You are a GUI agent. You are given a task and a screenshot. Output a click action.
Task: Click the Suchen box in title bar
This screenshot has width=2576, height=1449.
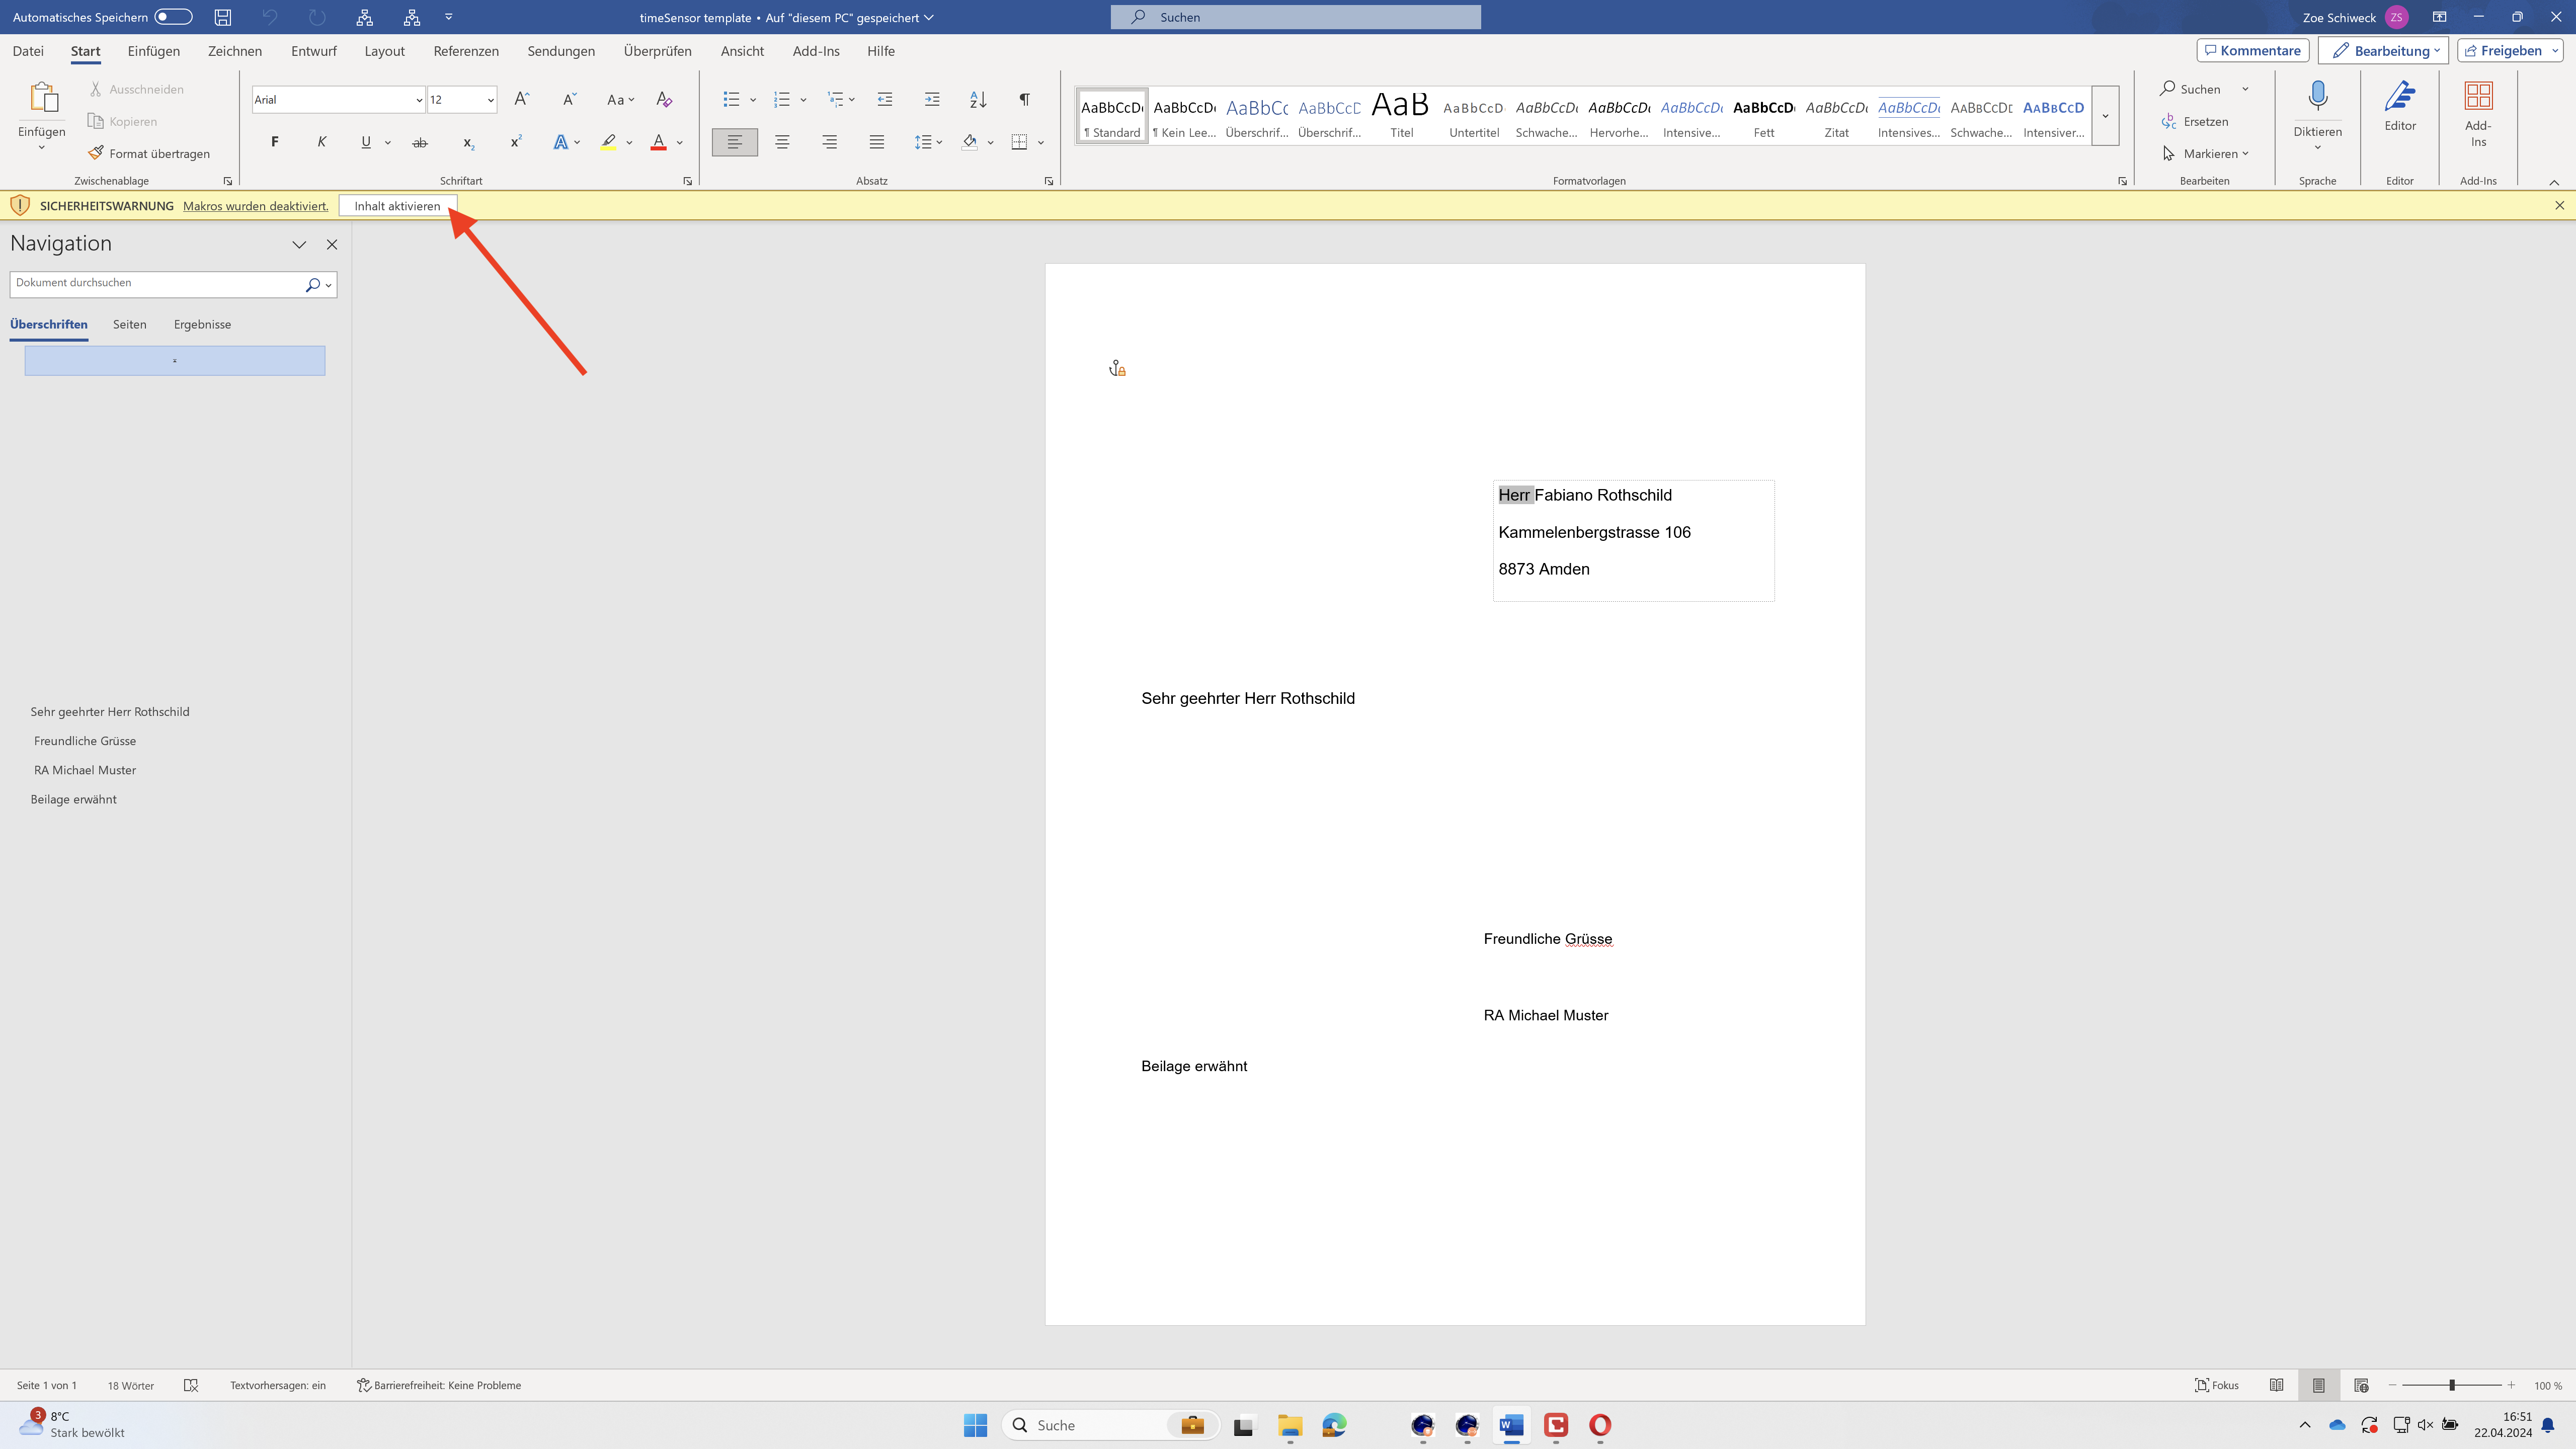pyautogui.click(x=1295, y=17)
